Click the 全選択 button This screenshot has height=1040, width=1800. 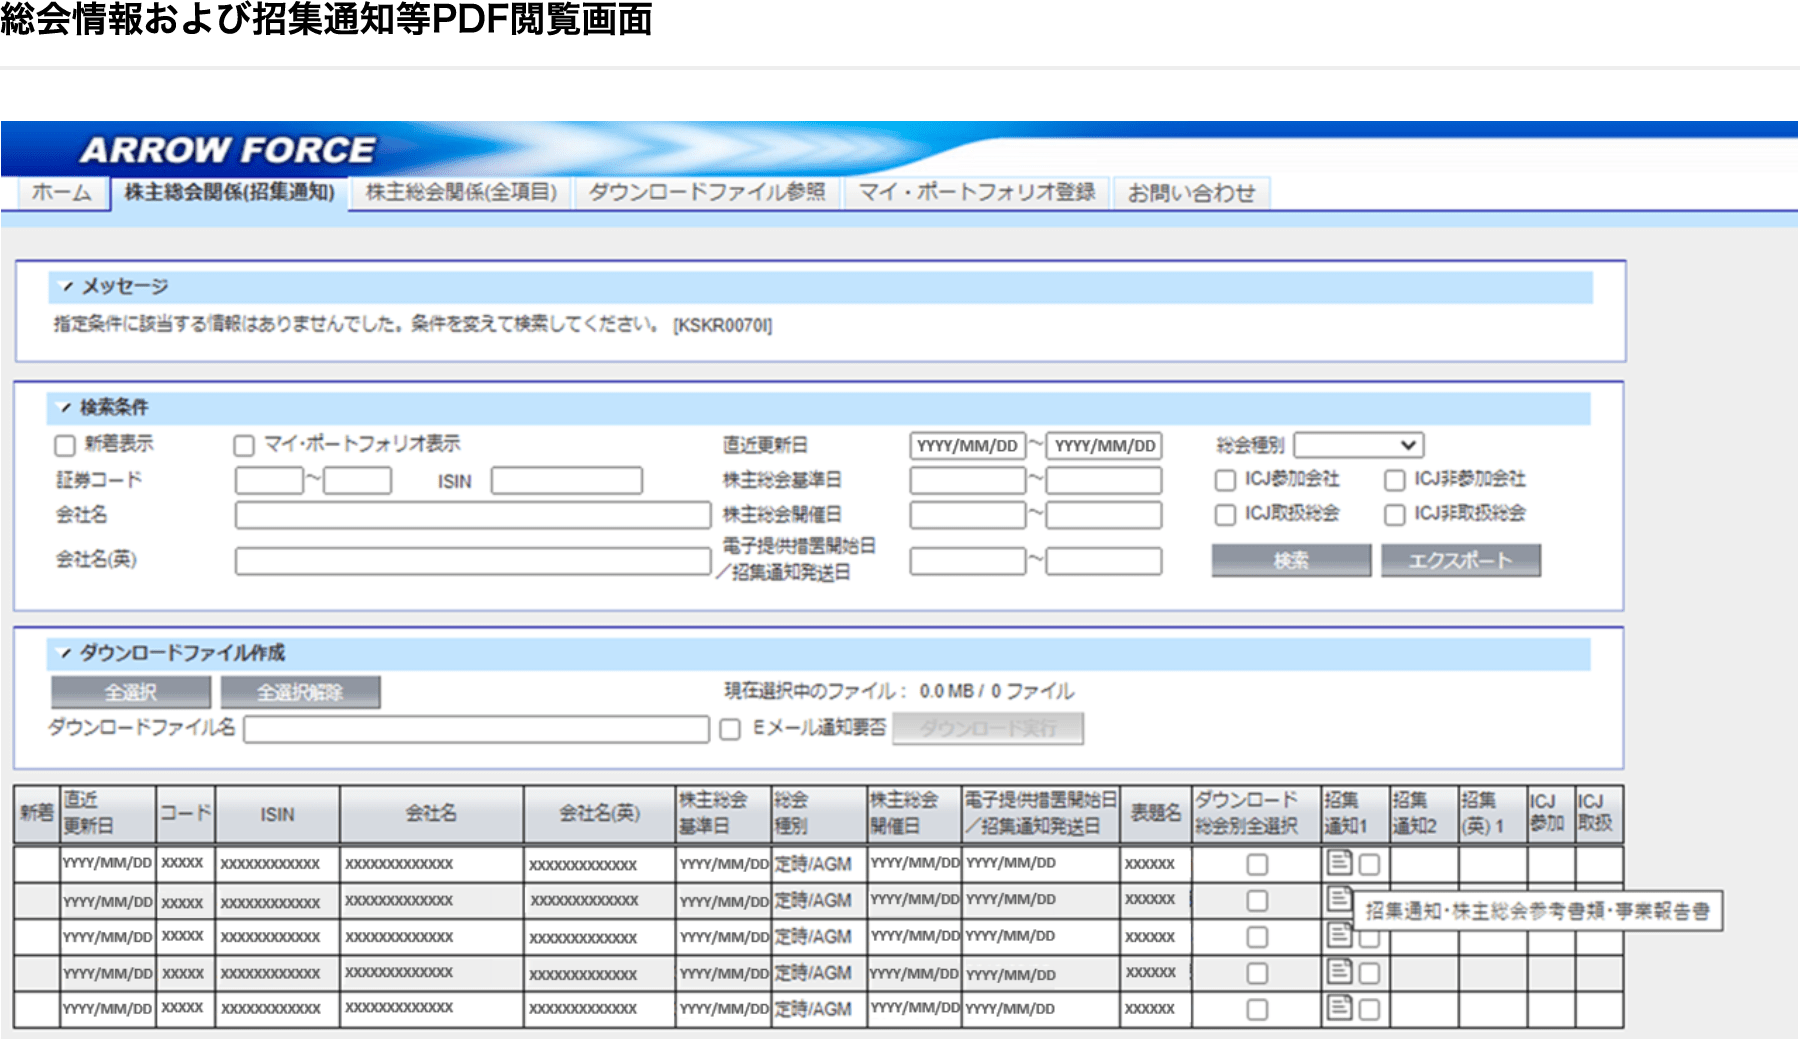(131, 692)
